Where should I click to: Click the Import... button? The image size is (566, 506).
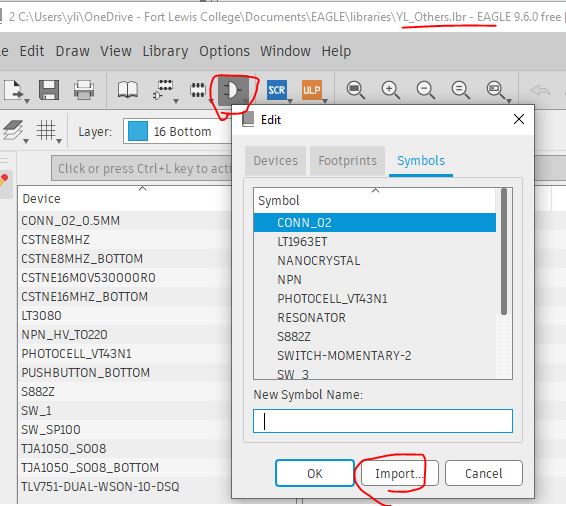(400, 473)
